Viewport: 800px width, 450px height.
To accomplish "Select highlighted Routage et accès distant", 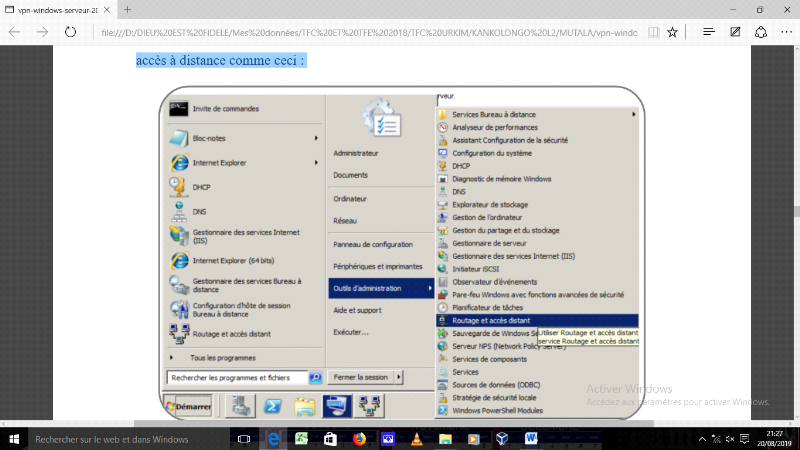I will tap(537, 320).
